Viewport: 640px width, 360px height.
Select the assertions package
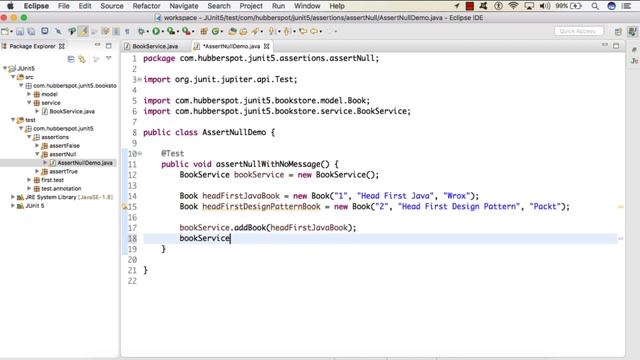point(55,137)
